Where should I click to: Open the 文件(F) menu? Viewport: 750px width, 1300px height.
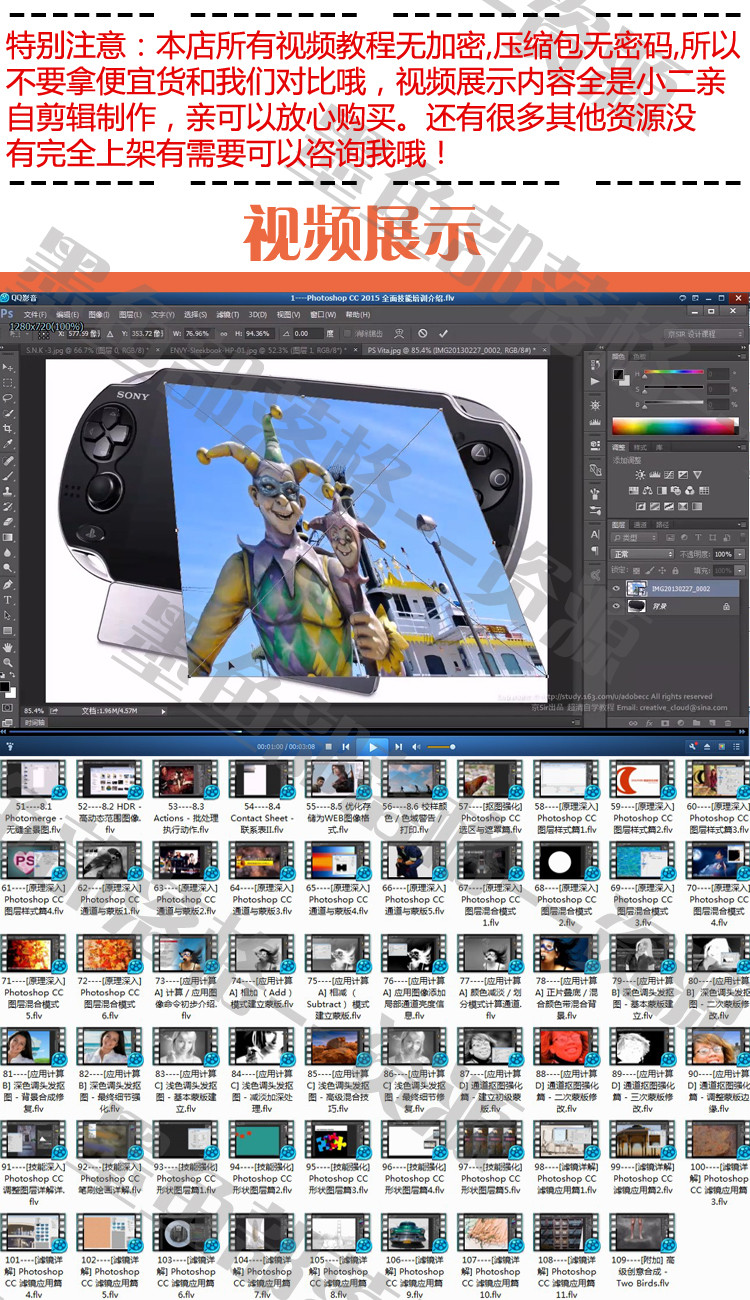click(x=35, y=314)
